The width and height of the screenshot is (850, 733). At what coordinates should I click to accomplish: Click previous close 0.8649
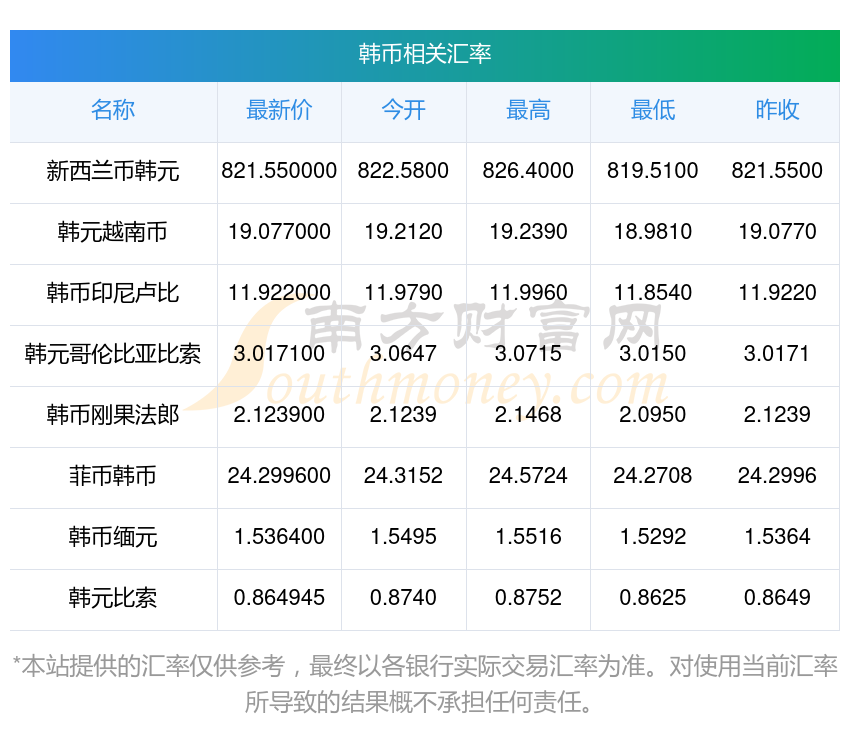777,598
